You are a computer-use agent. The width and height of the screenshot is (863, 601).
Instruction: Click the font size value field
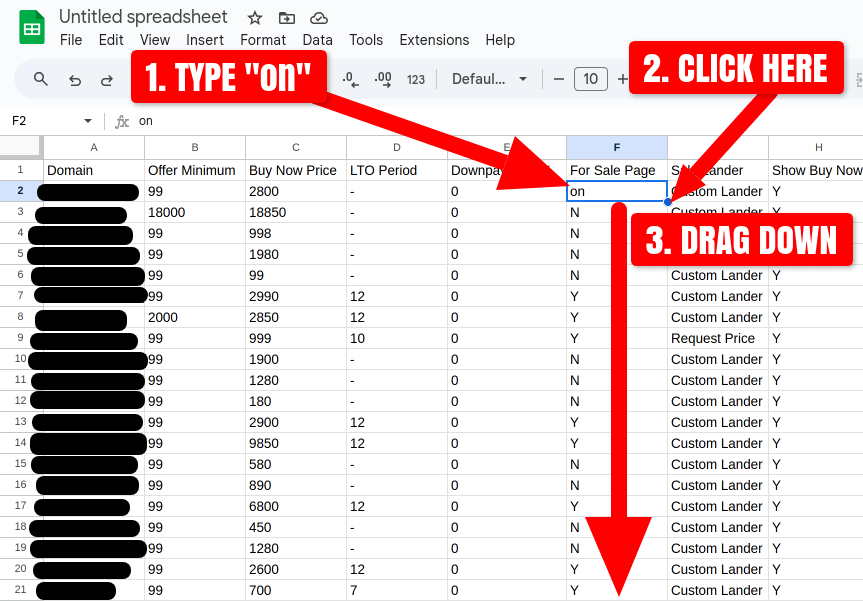(x=590, y=79)
